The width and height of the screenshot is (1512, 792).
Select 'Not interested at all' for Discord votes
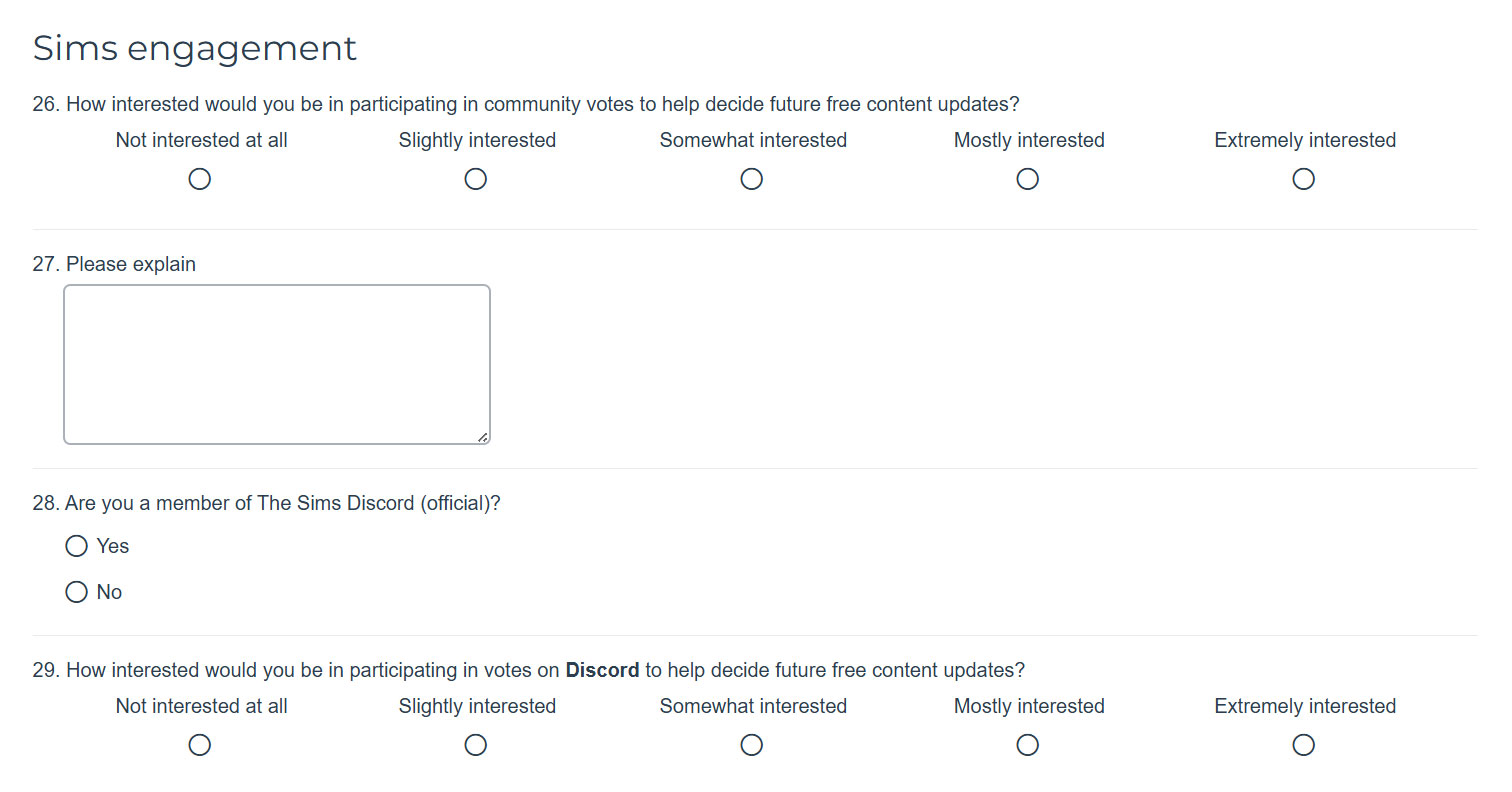(200, 745)
